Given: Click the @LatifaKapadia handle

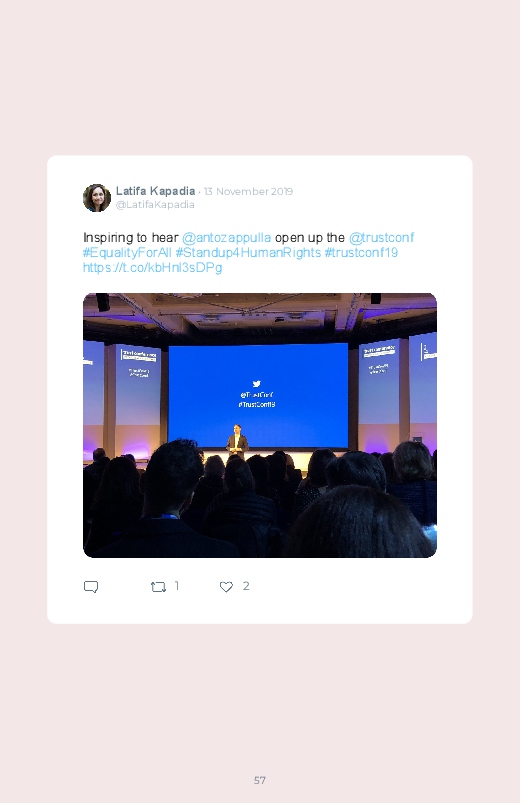Looking at the screenshot, I should coord(155,205).
